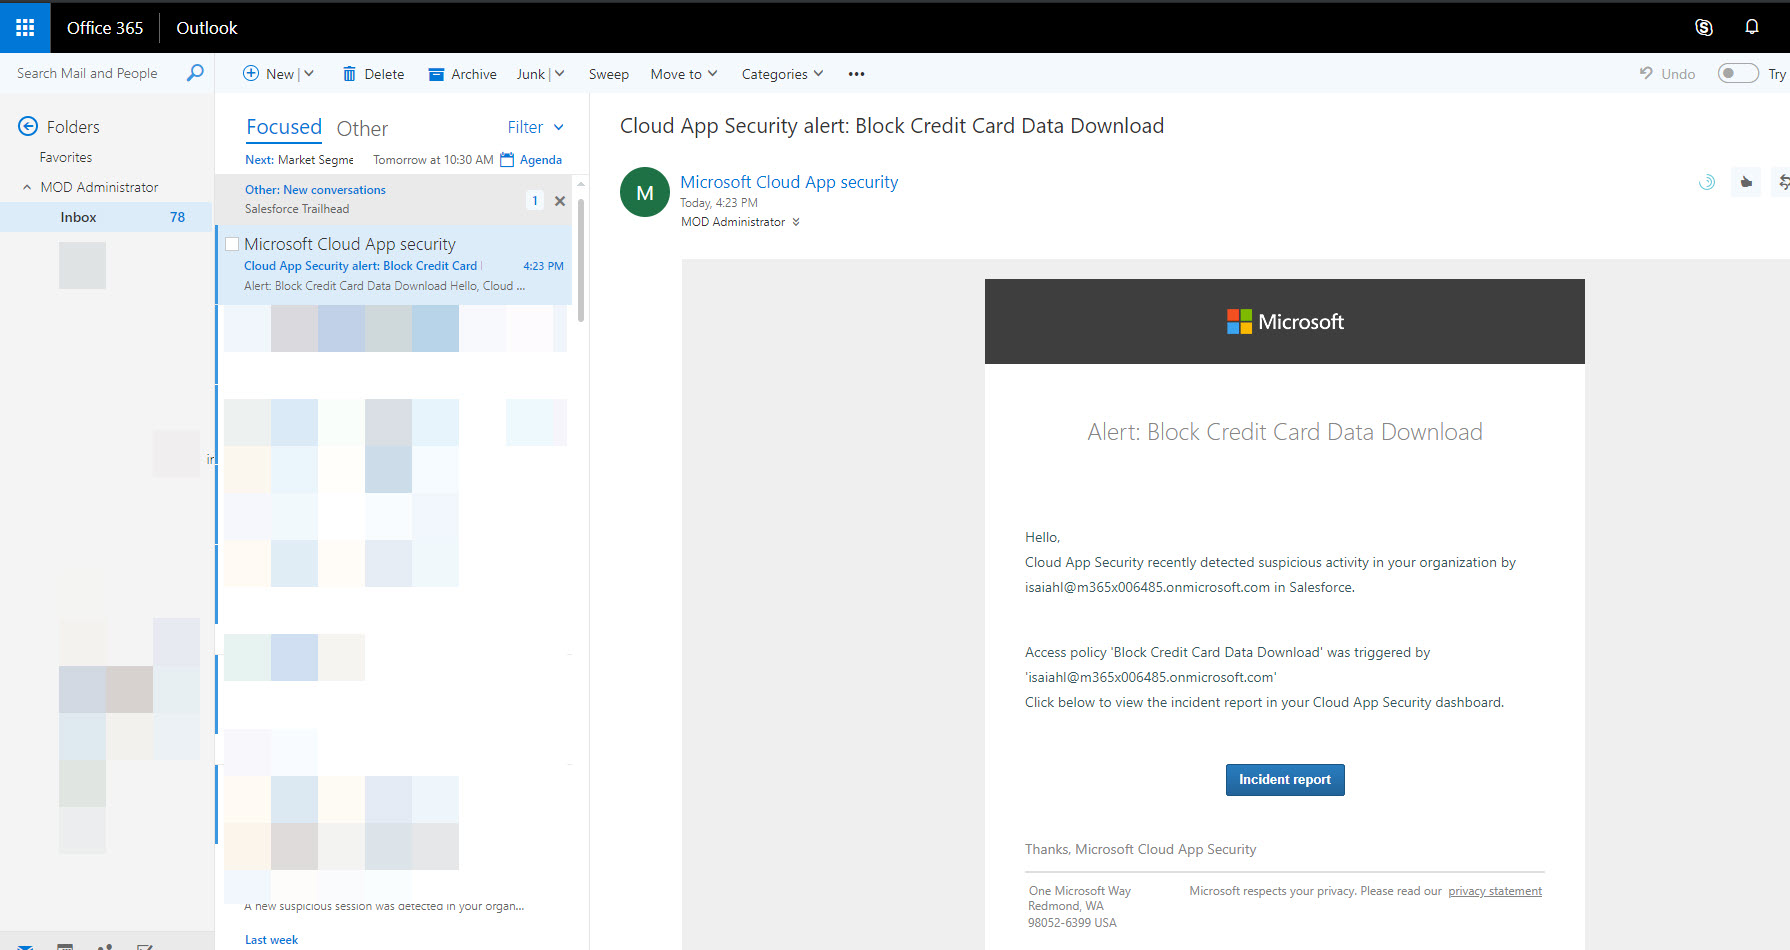The width and height of the screenshot is (1790, 950).
Task: Open Skype from the top bar
Action: coord(1704,27)
